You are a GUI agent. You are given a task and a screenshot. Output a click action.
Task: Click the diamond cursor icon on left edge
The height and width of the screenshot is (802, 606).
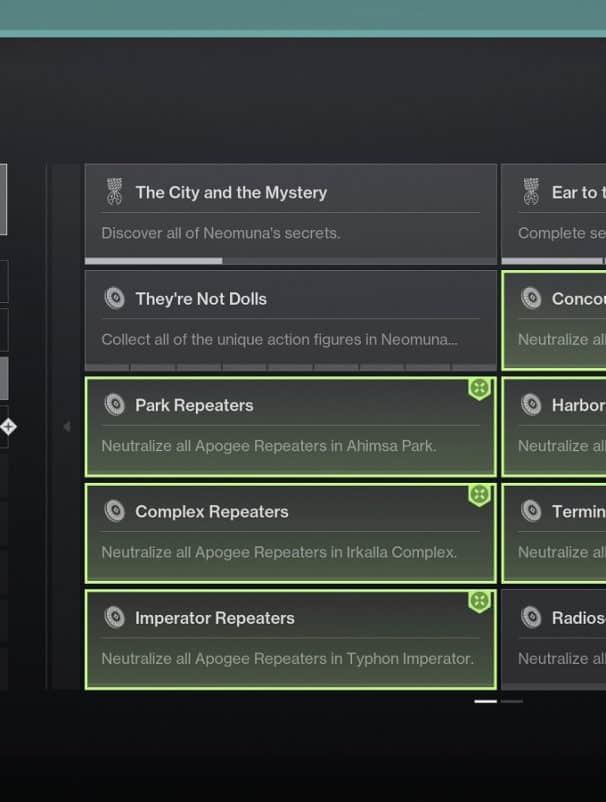click(8, 426)
